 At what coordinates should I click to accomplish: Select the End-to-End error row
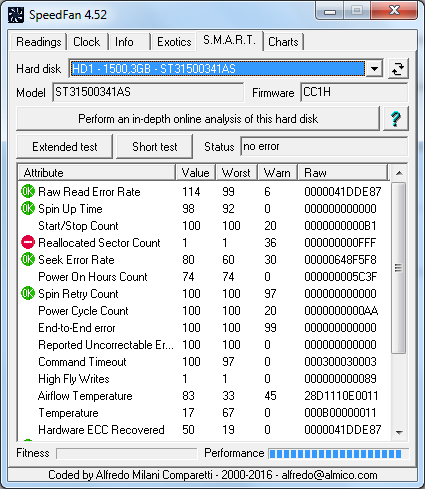coord(204,328)
